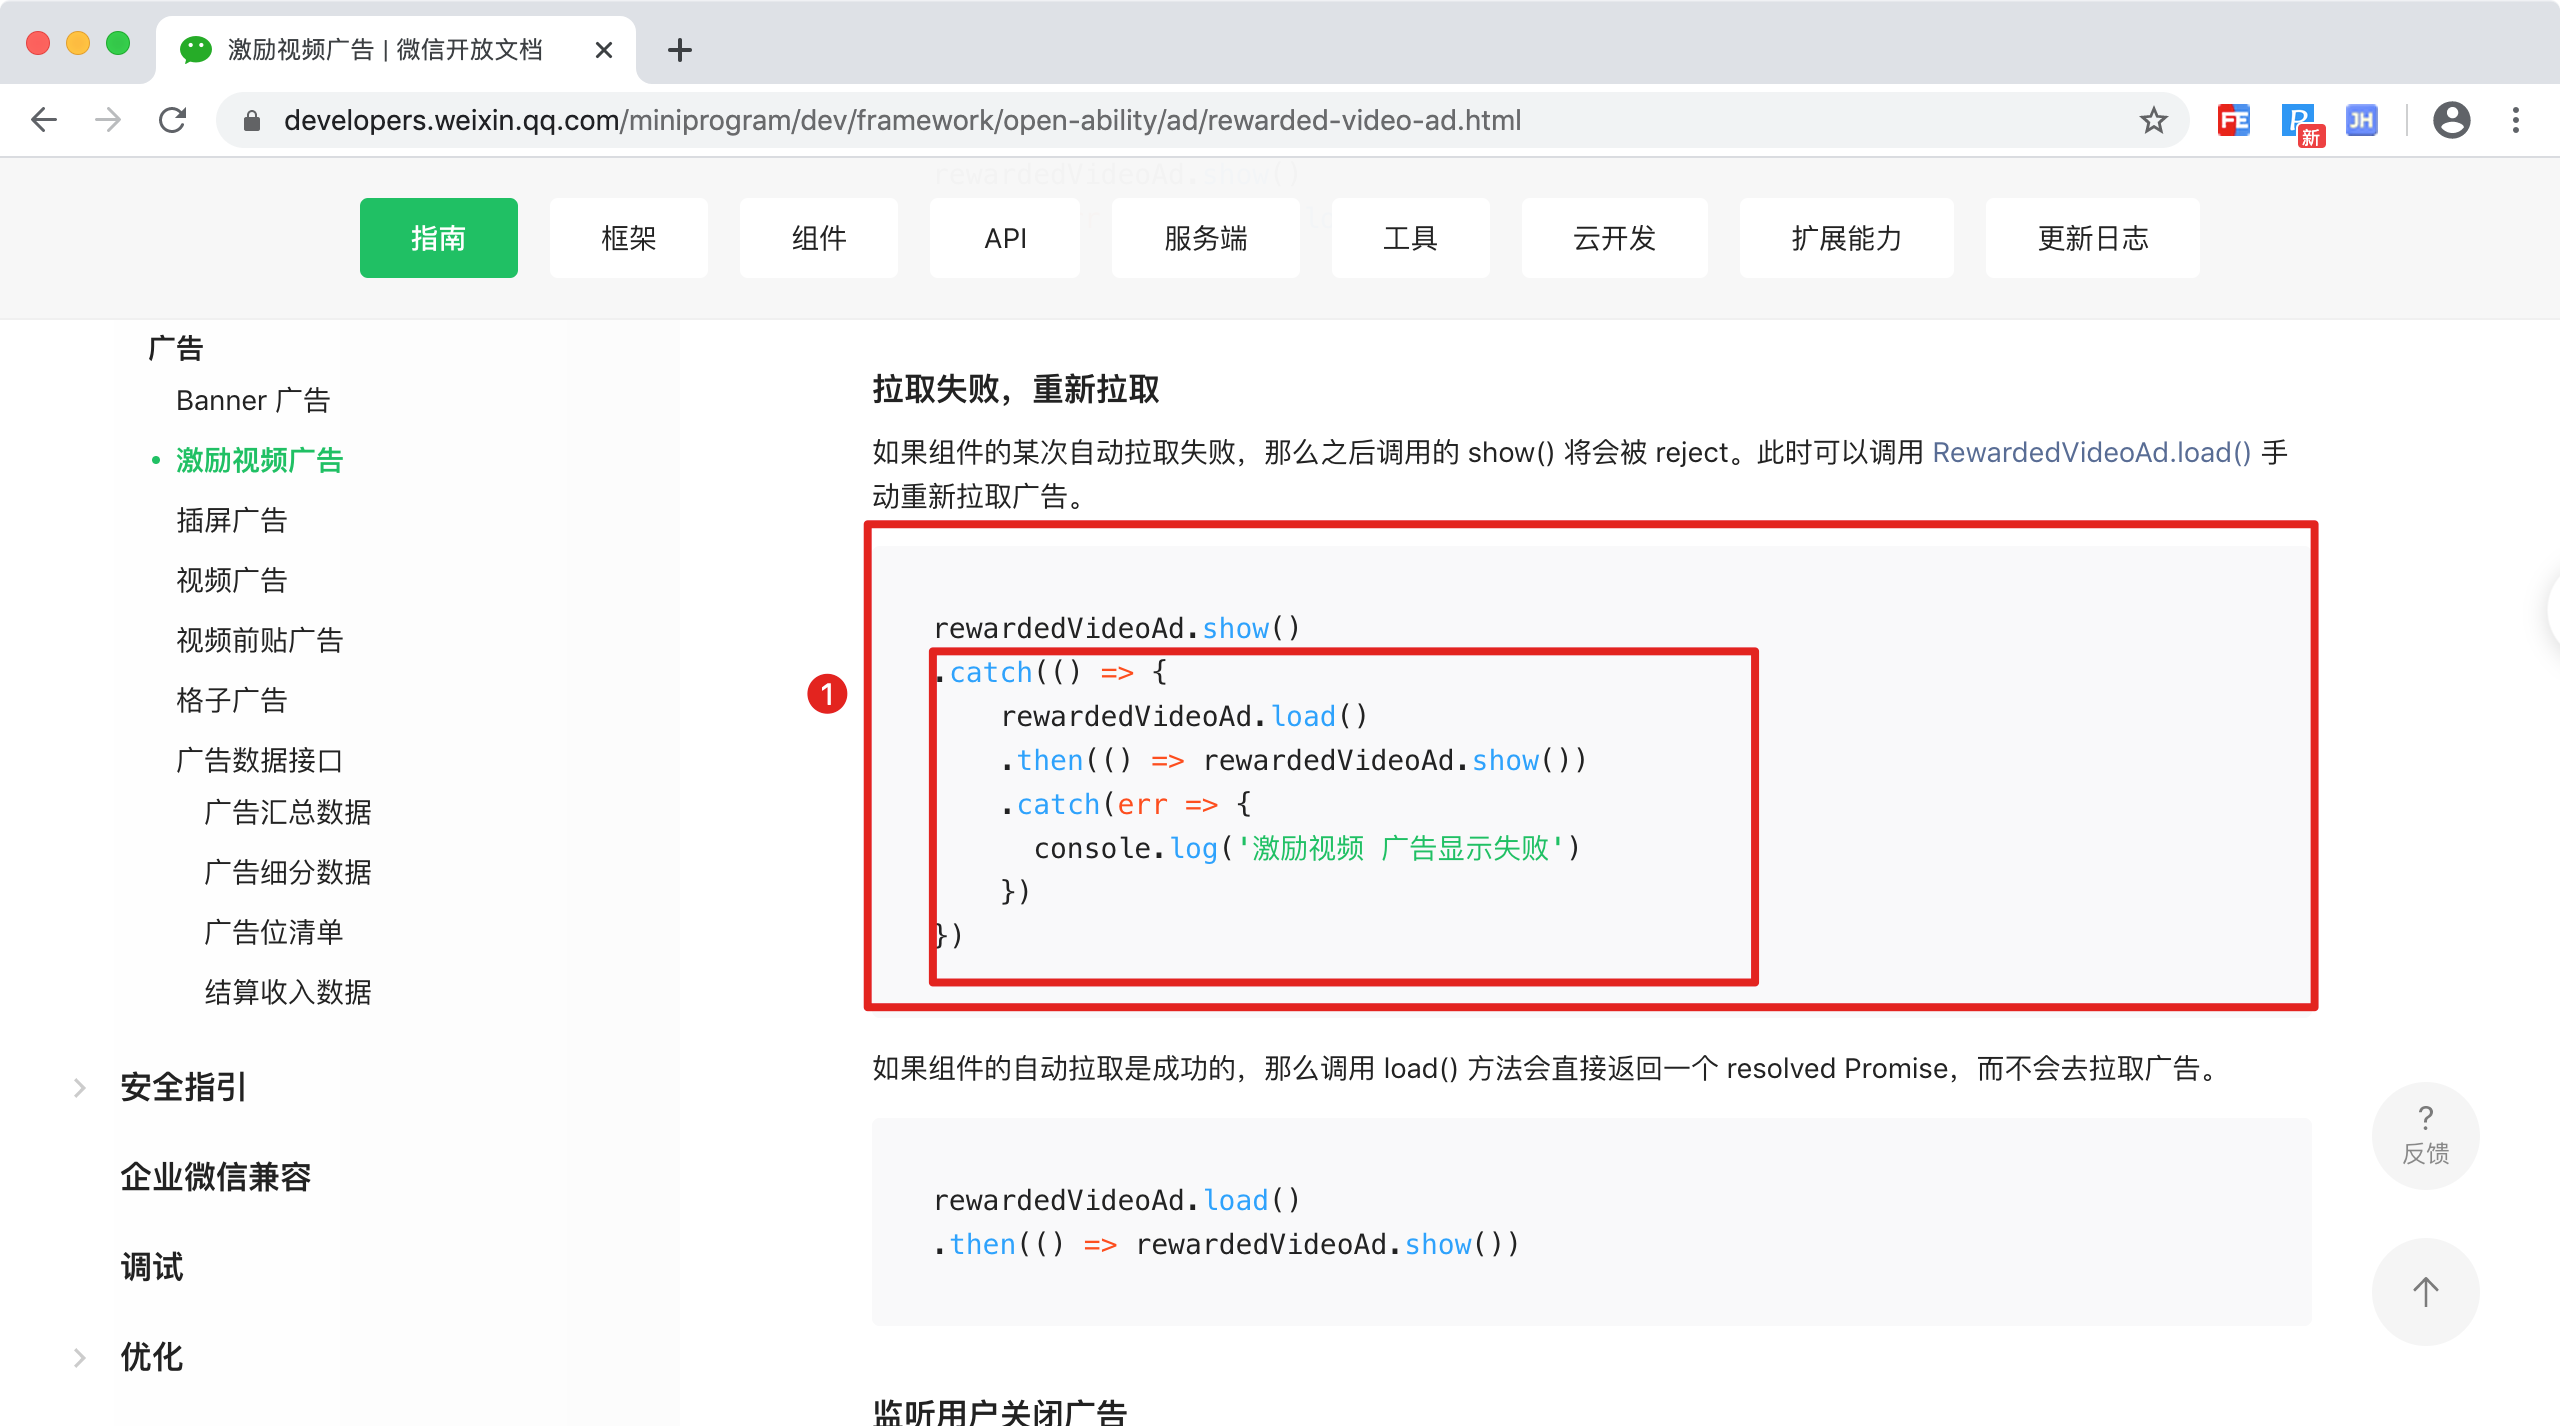This screenshot has height=1426, width=2560.
Task: Open the RewardedVideoAd.load() link
Action: [2091, 452]
